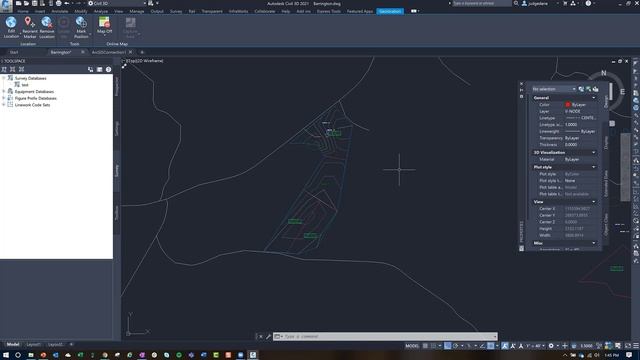Screen dimensions: 640x360
Task: Click the Civil 3D application menu button
Action: click(6, 5)
